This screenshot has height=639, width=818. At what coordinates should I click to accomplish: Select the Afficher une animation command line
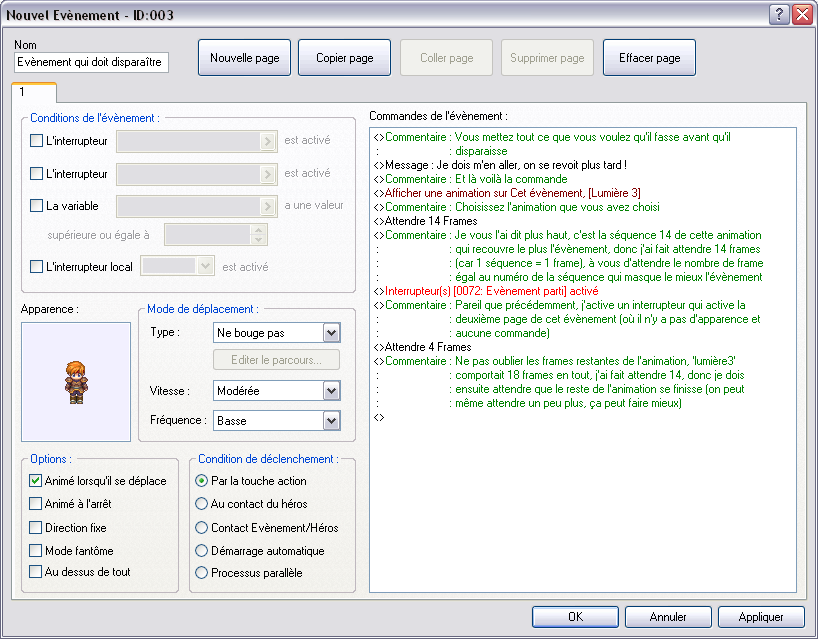point(507,193)
